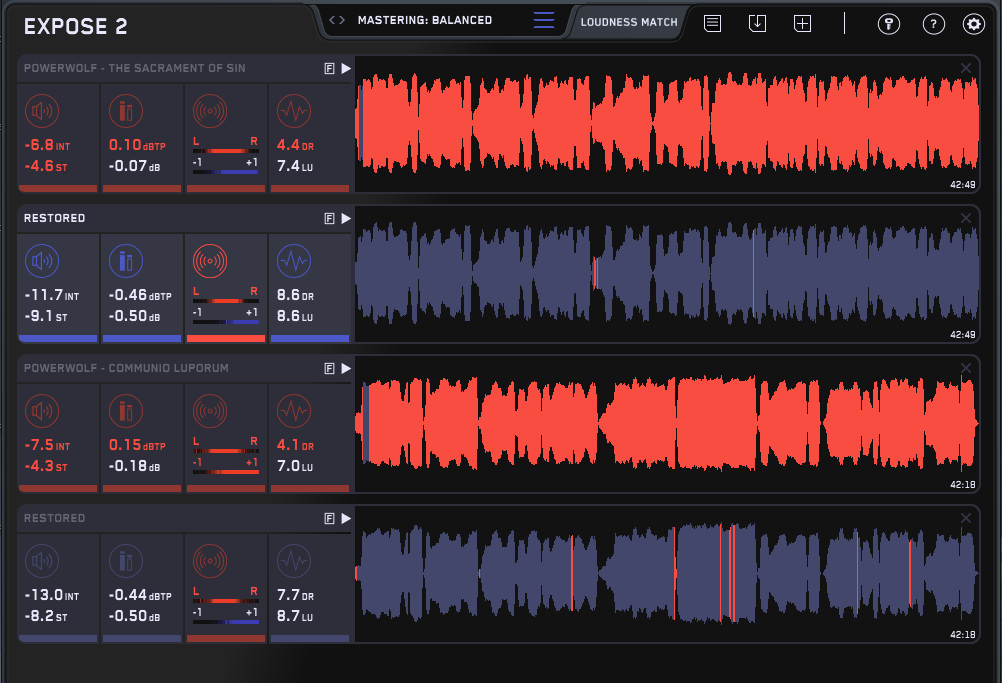Screen dimensions: 1002x683
Task: Click the export download icon in the toolbar
Action: [x=757, y=24]
